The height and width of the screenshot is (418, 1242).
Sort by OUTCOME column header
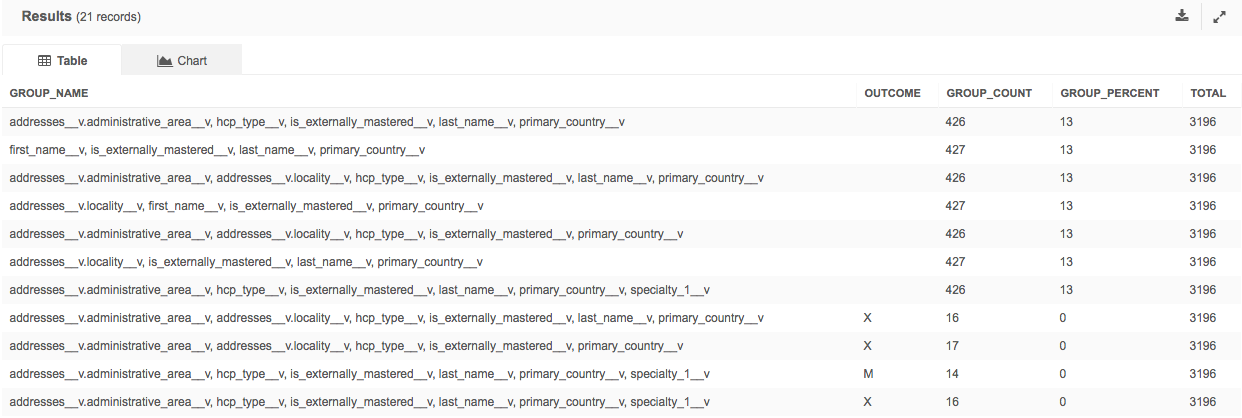(892, 93)
